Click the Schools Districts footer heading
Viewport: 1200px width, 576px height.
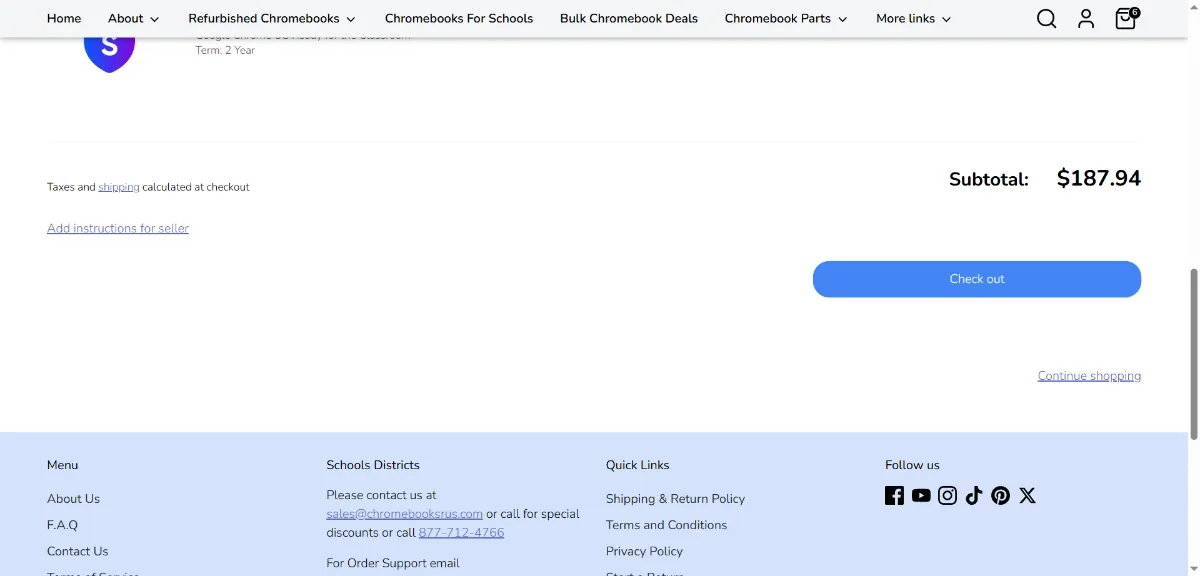point(373,465)
